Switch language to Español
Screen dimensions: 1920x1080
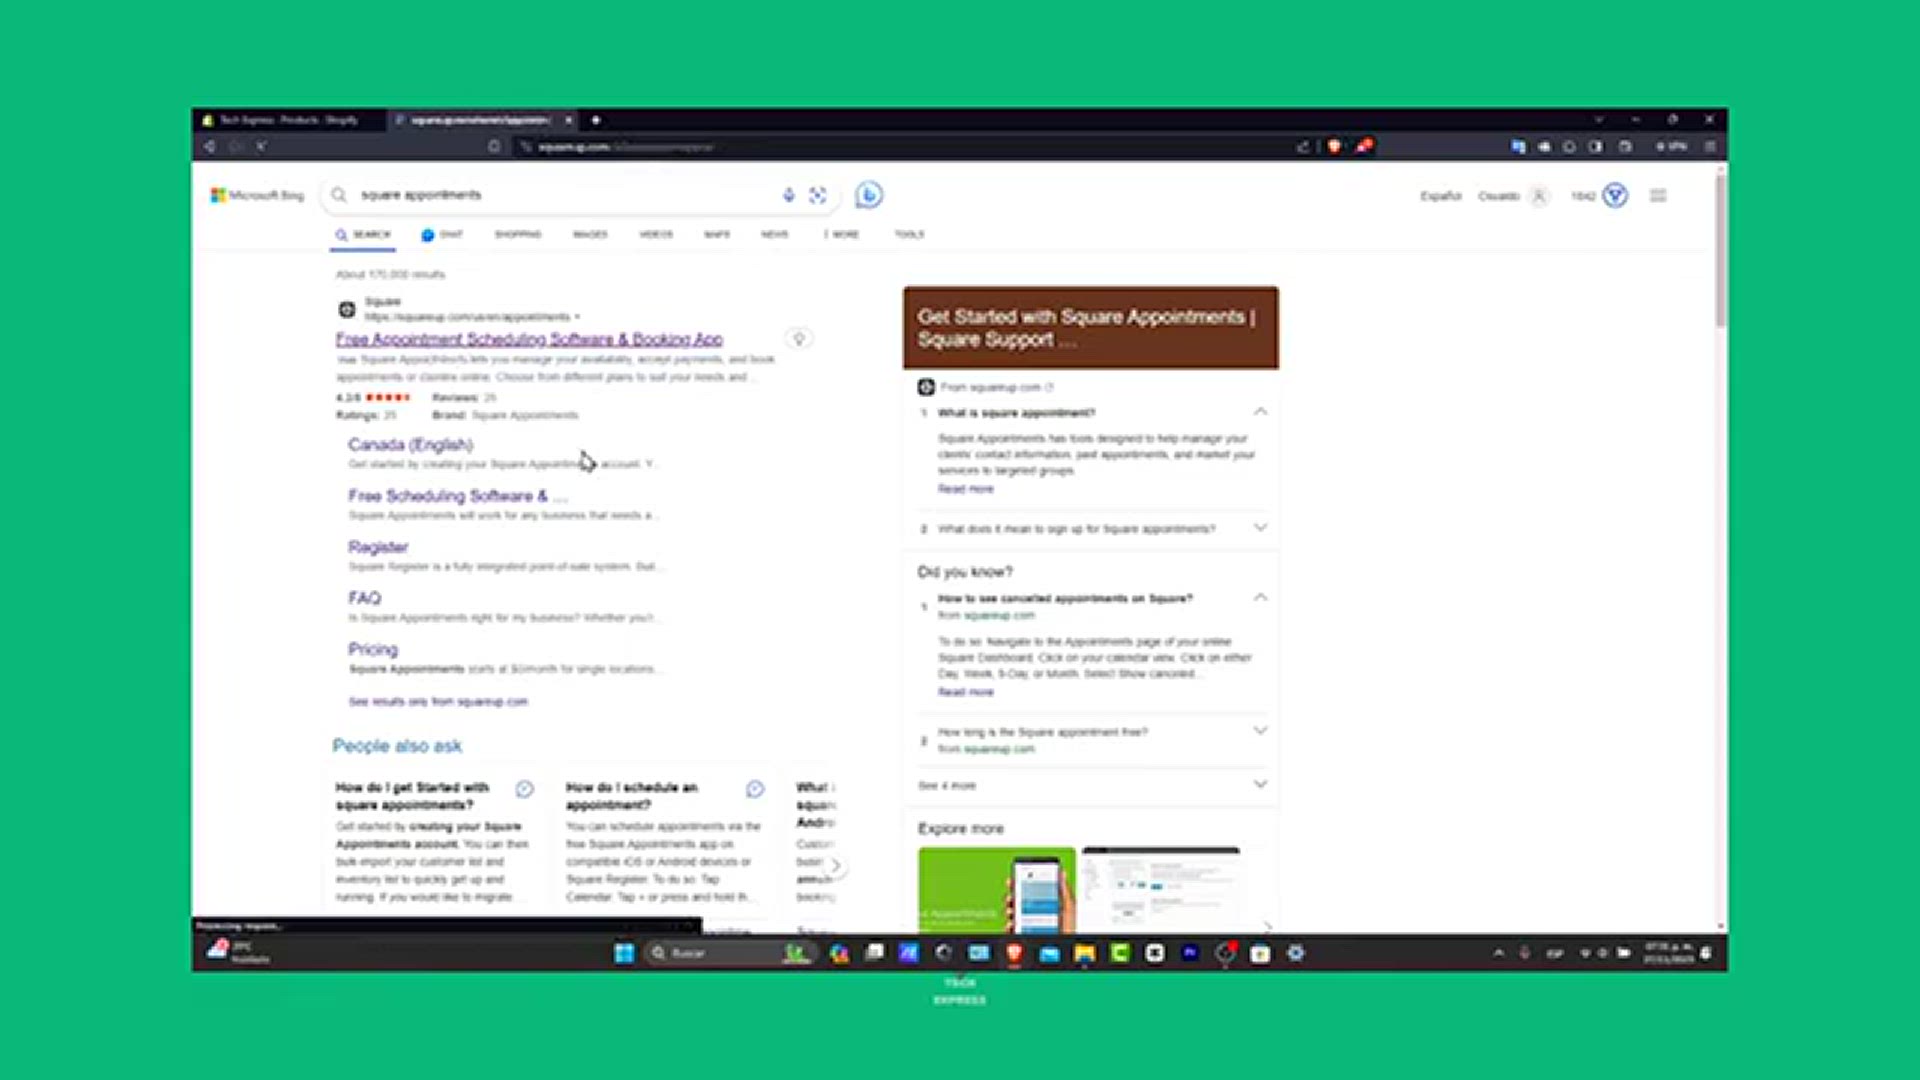tap(1441, 196)
